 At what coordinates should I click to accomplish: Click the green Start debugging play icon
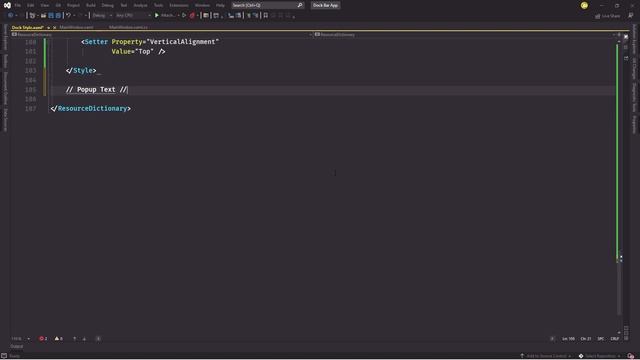click(x=157, y=16)
